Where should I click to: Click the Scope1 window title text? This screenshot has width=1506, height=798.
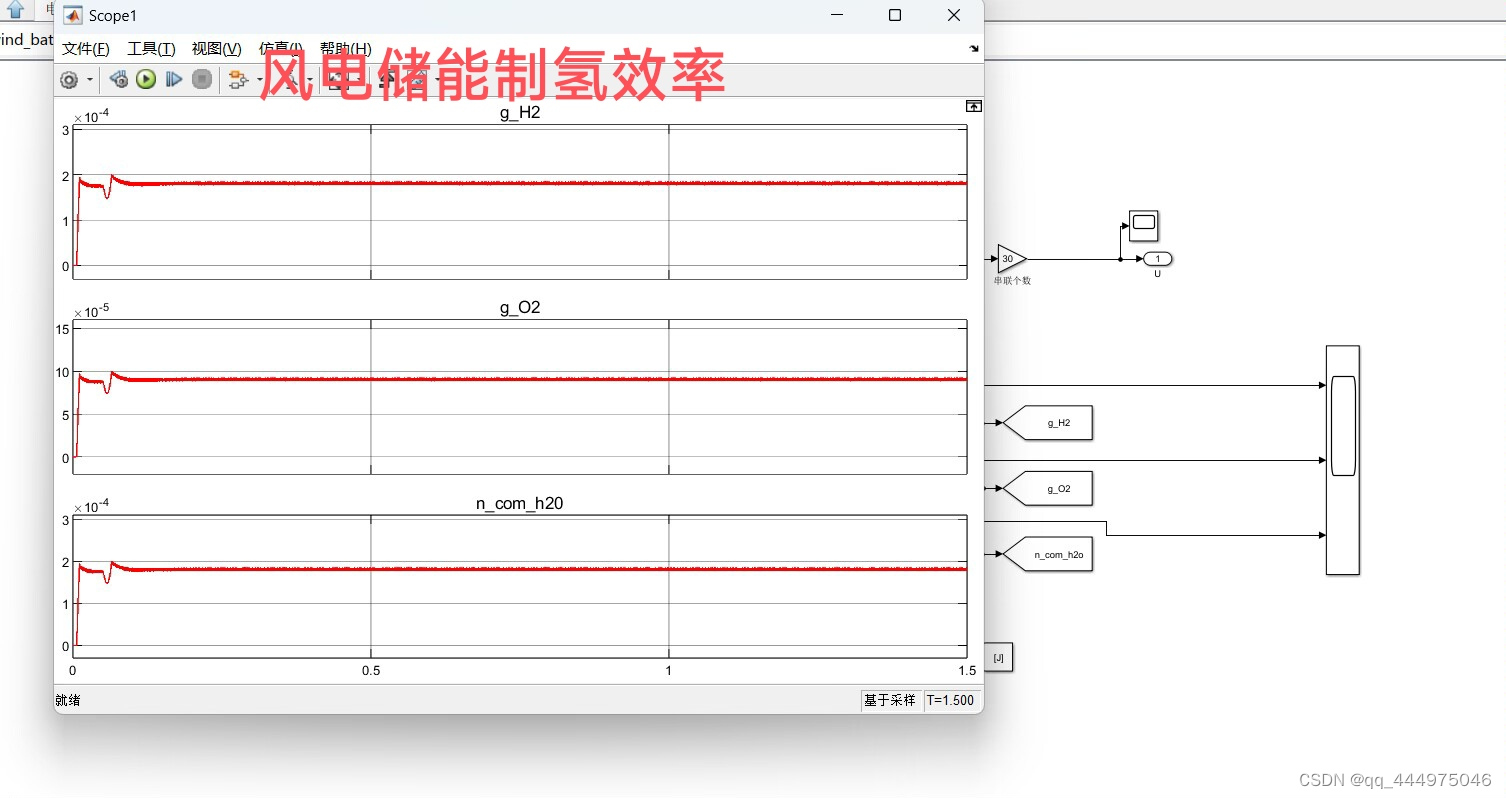(x=113, y=16)
